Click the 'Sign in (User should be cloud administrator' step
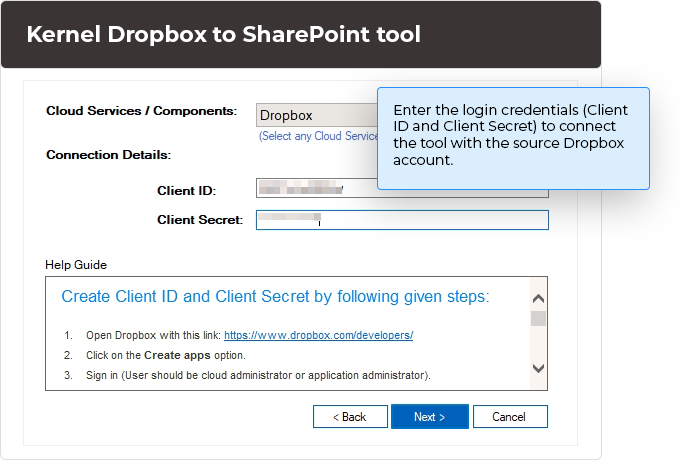 click(258, 376)
